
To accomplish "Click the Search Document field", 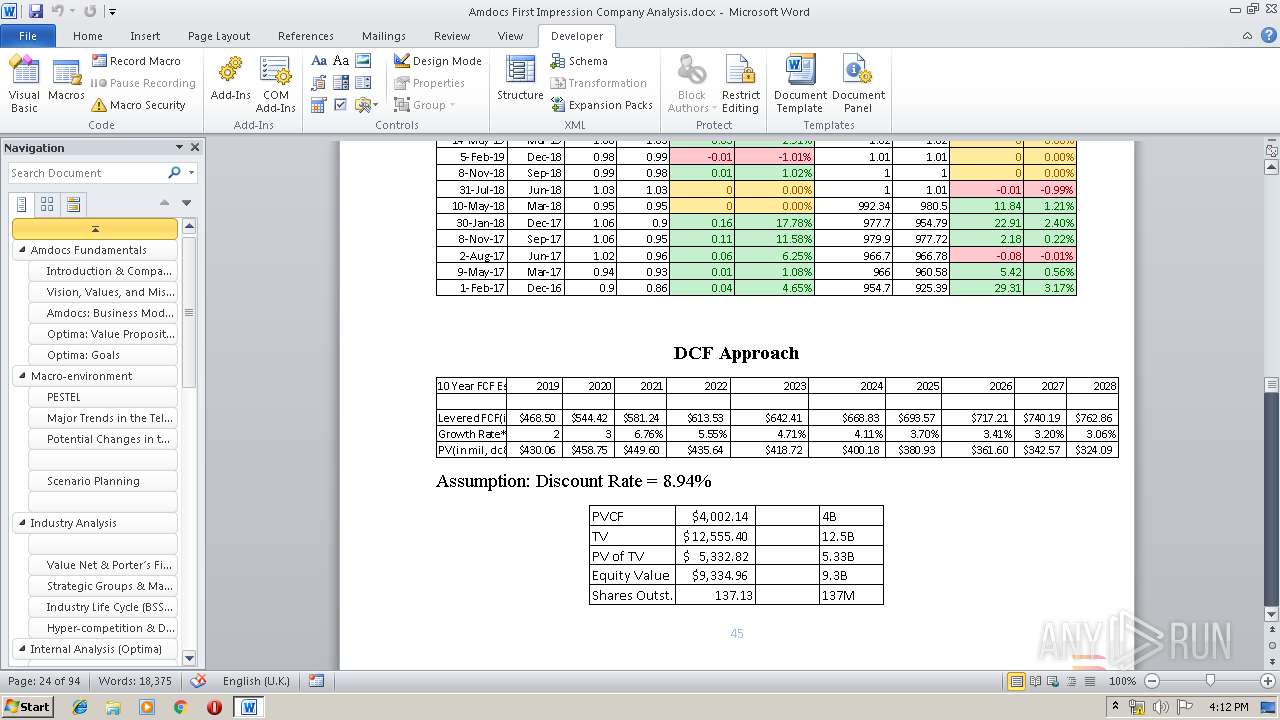I will point(86,173).
